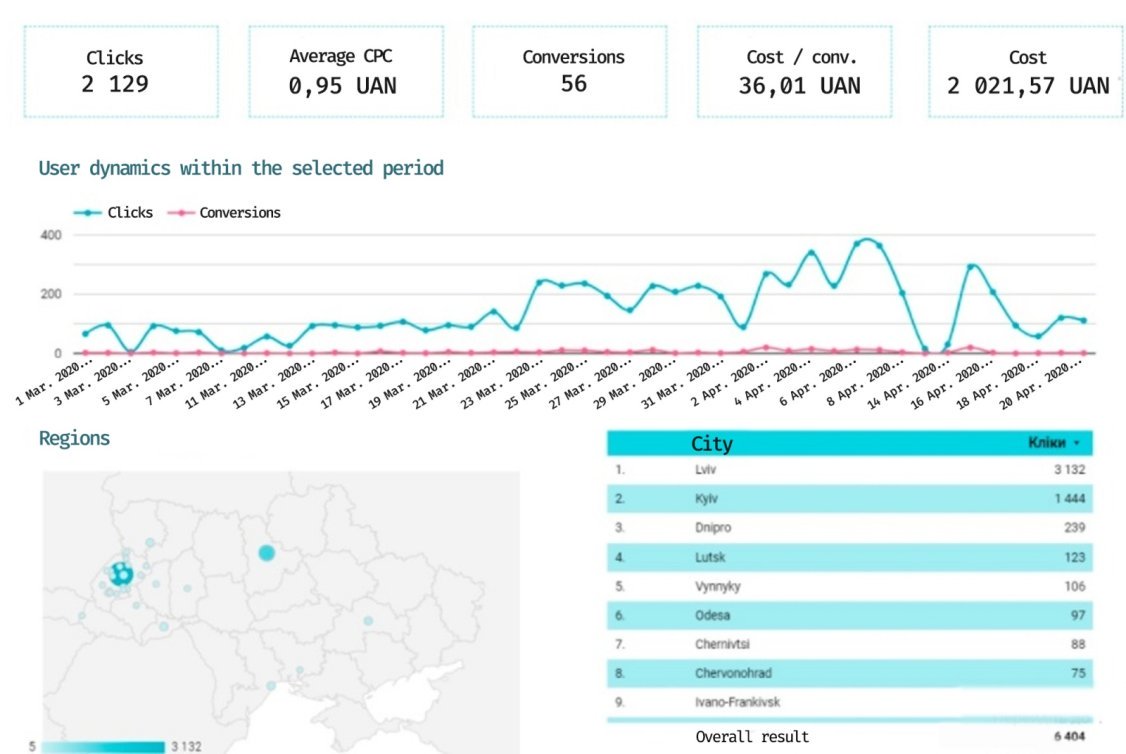This screenshot has height=754, width=1126.
Task: Click the City column header
Action: point(712,443)
